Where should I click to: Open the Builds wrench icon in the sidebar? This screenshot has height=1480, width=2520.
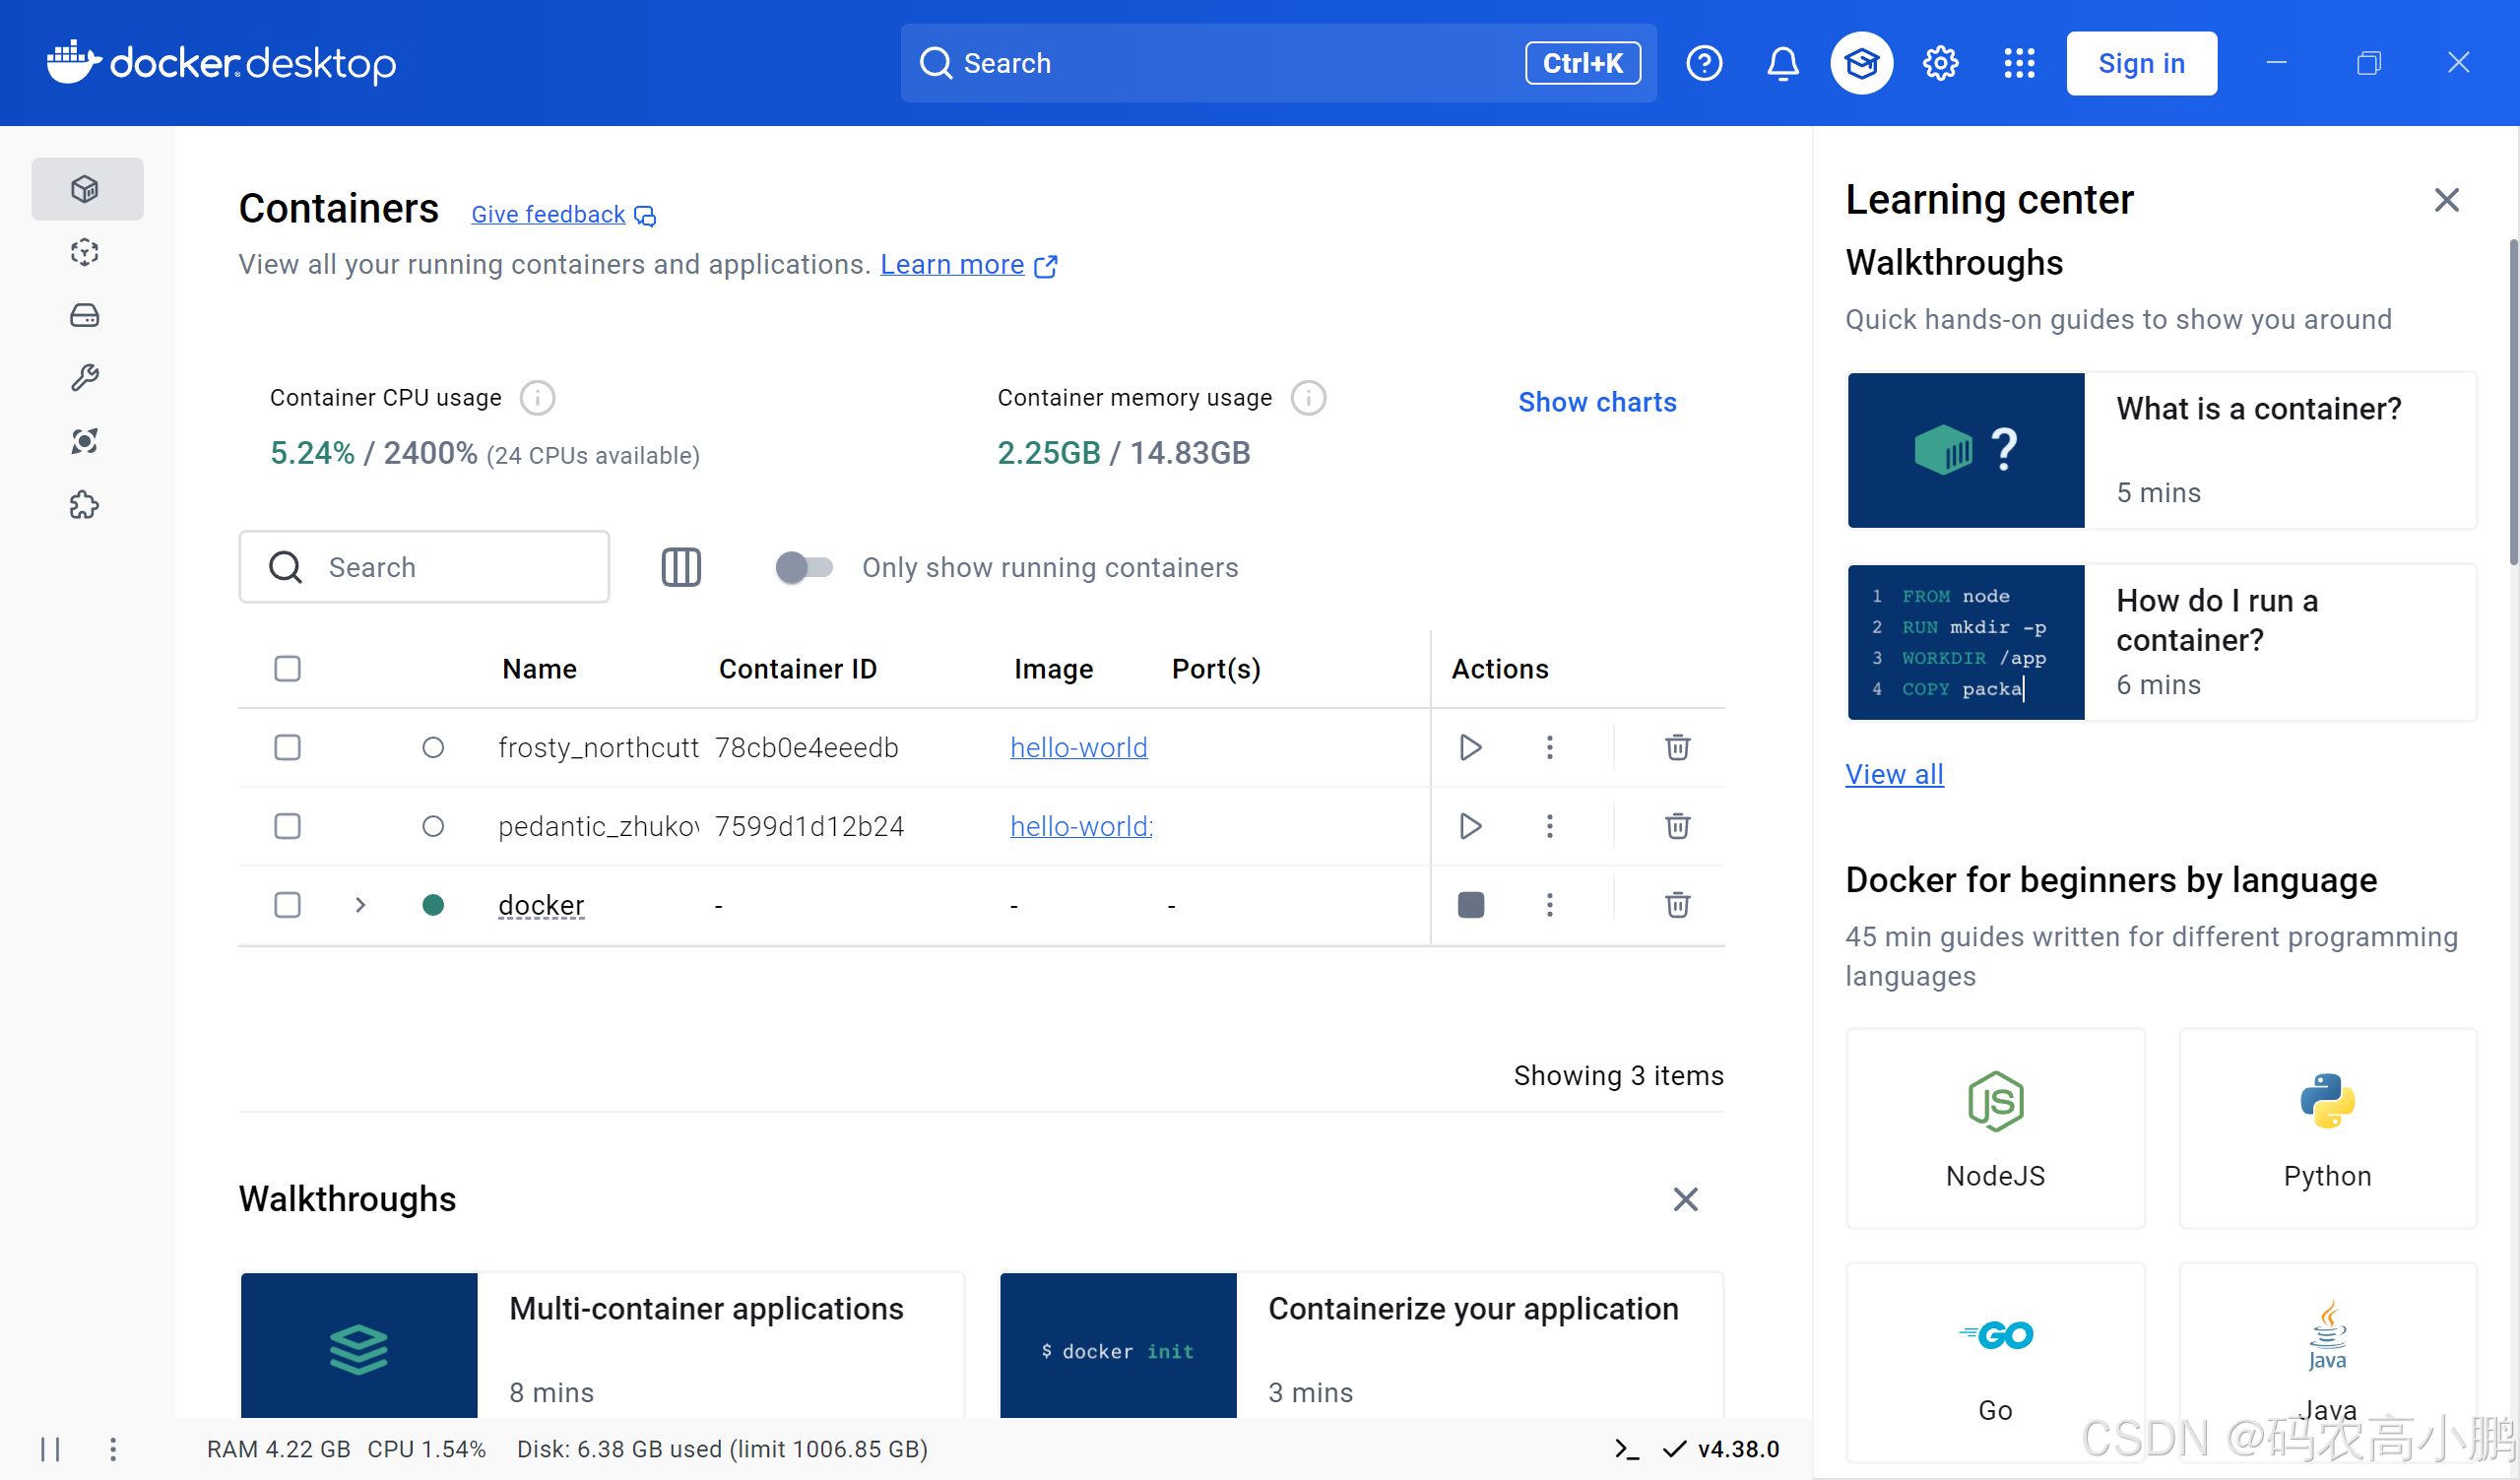coord(85,378)
